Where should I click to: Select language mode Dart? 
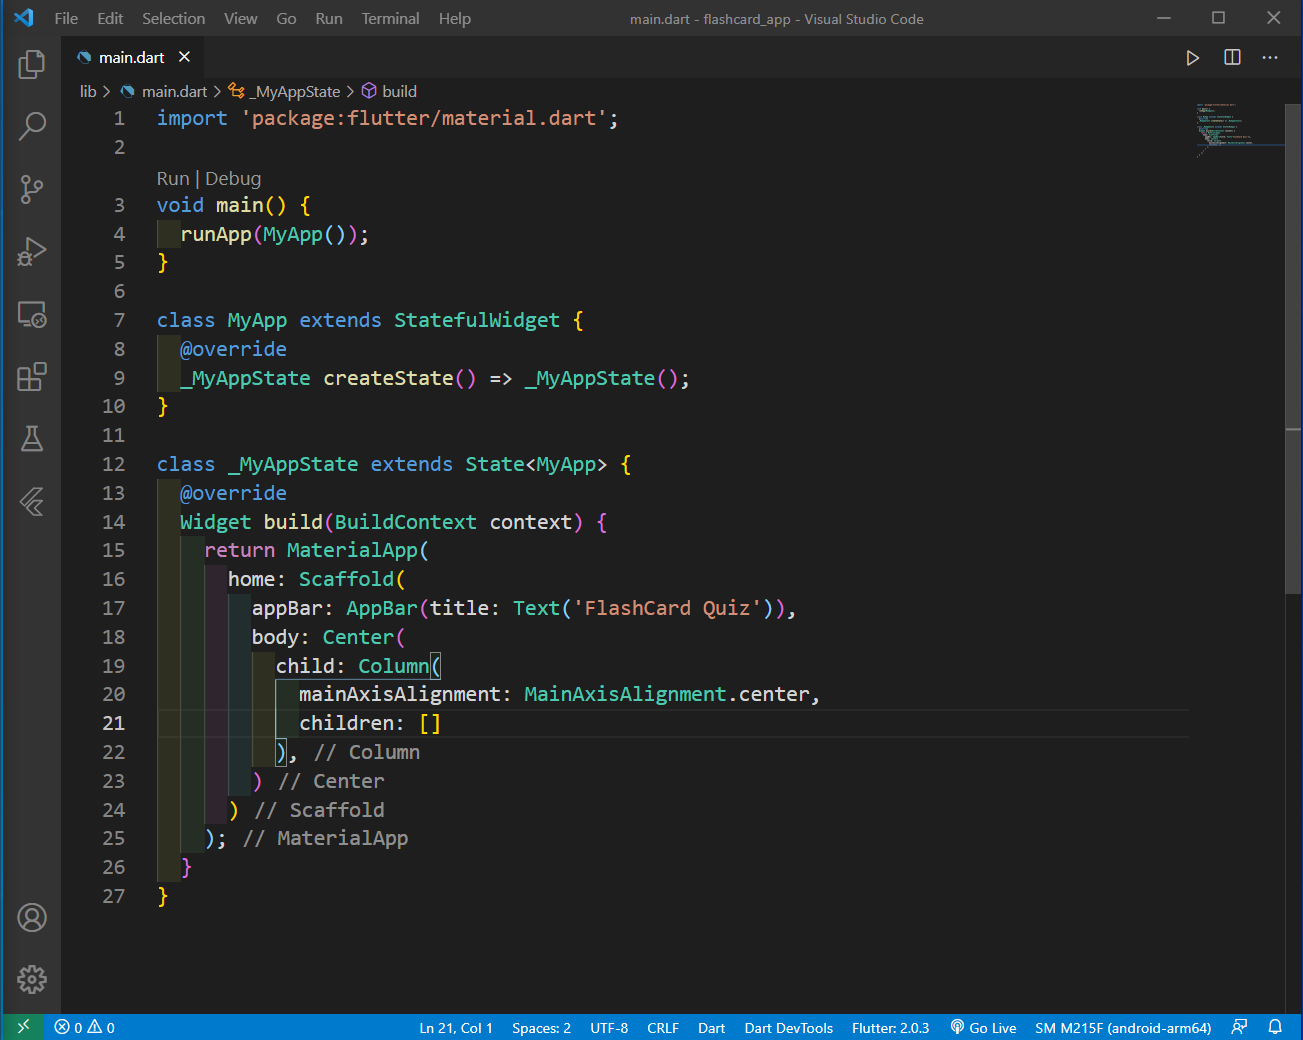pos(711,1027)
